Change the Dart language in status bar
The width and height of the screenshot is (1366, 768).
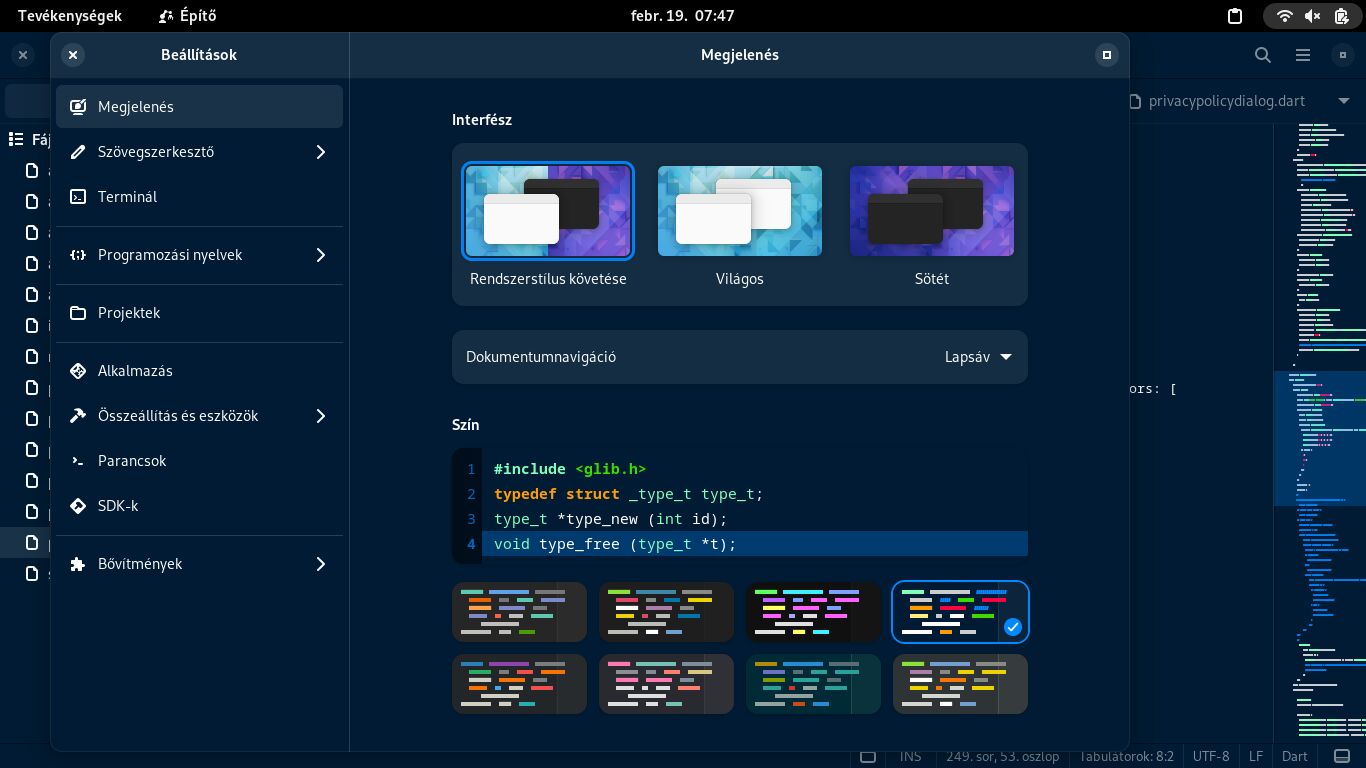(x=1295, y=756)
